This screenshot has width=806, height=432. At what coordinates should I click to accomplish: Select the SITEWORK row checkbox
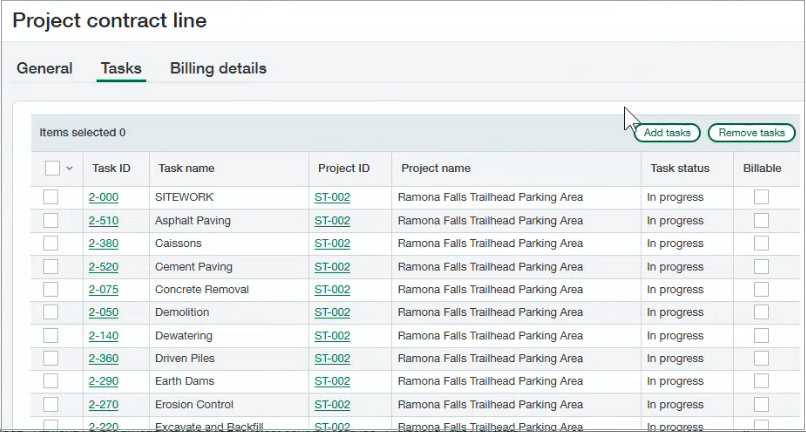[51, 197]
